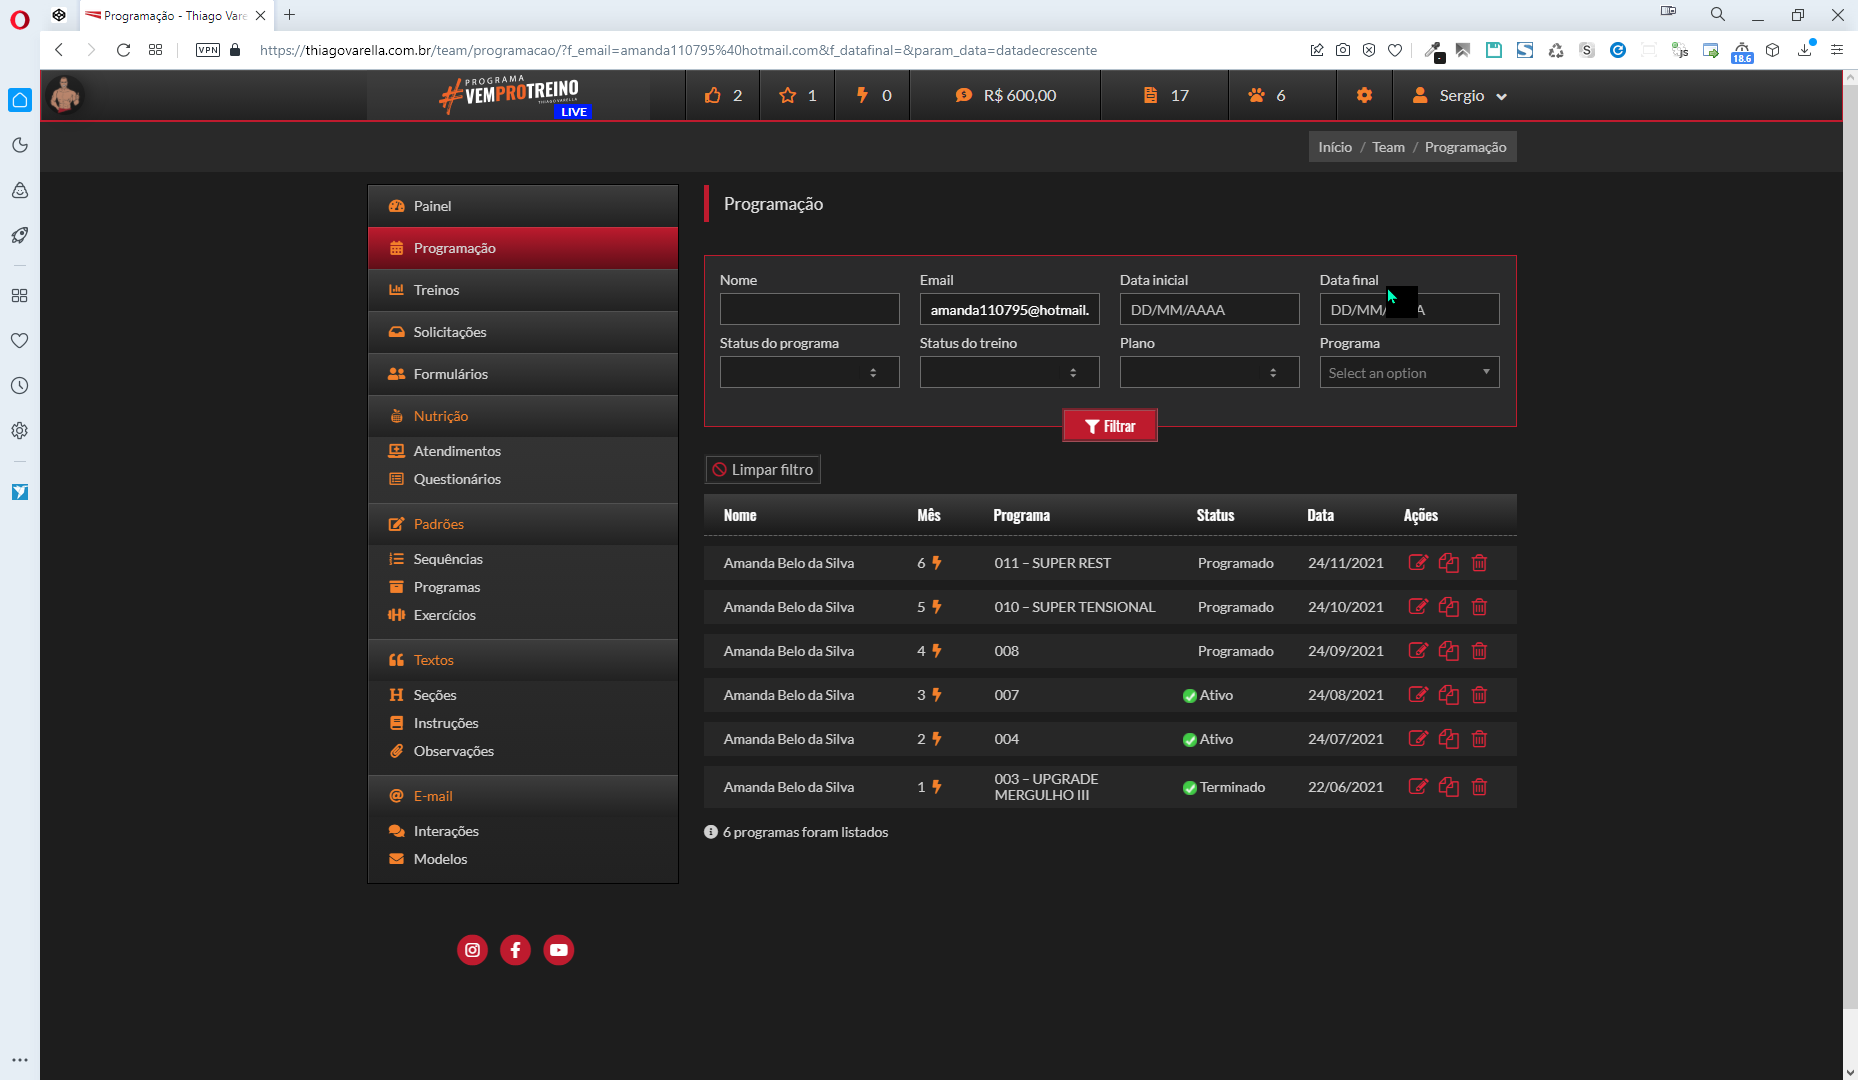Delete the 003 – UPGRADE MERGULHO III program
Image resolution: width=1858 pixels, height=1080 pixels.
coord(1479,787)
